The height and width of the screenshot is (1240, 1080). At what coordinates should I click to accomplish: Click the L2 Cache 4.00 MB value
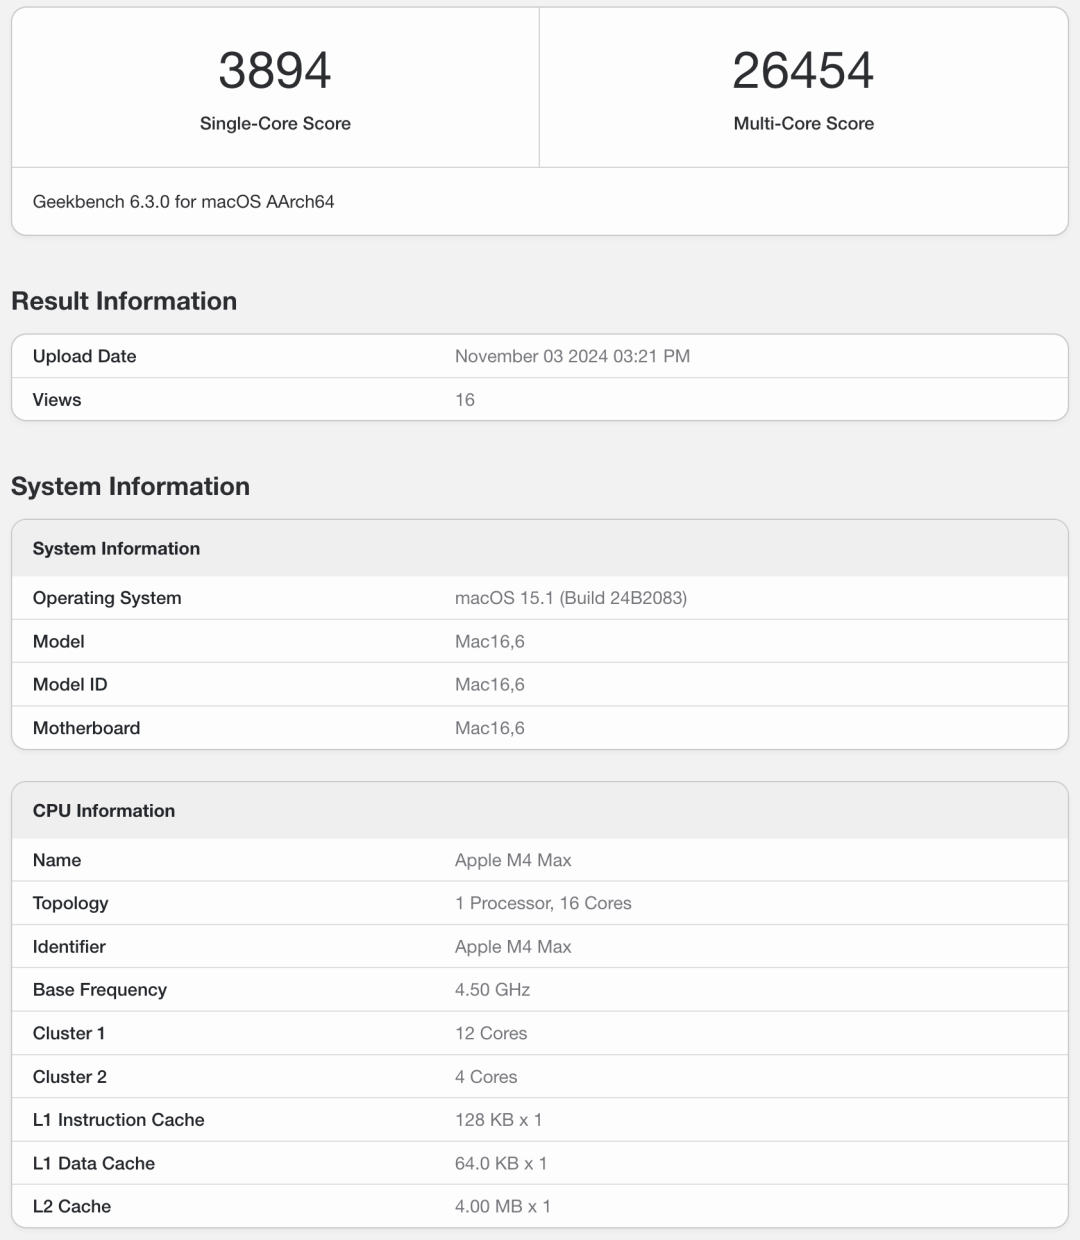point(502,1206)
